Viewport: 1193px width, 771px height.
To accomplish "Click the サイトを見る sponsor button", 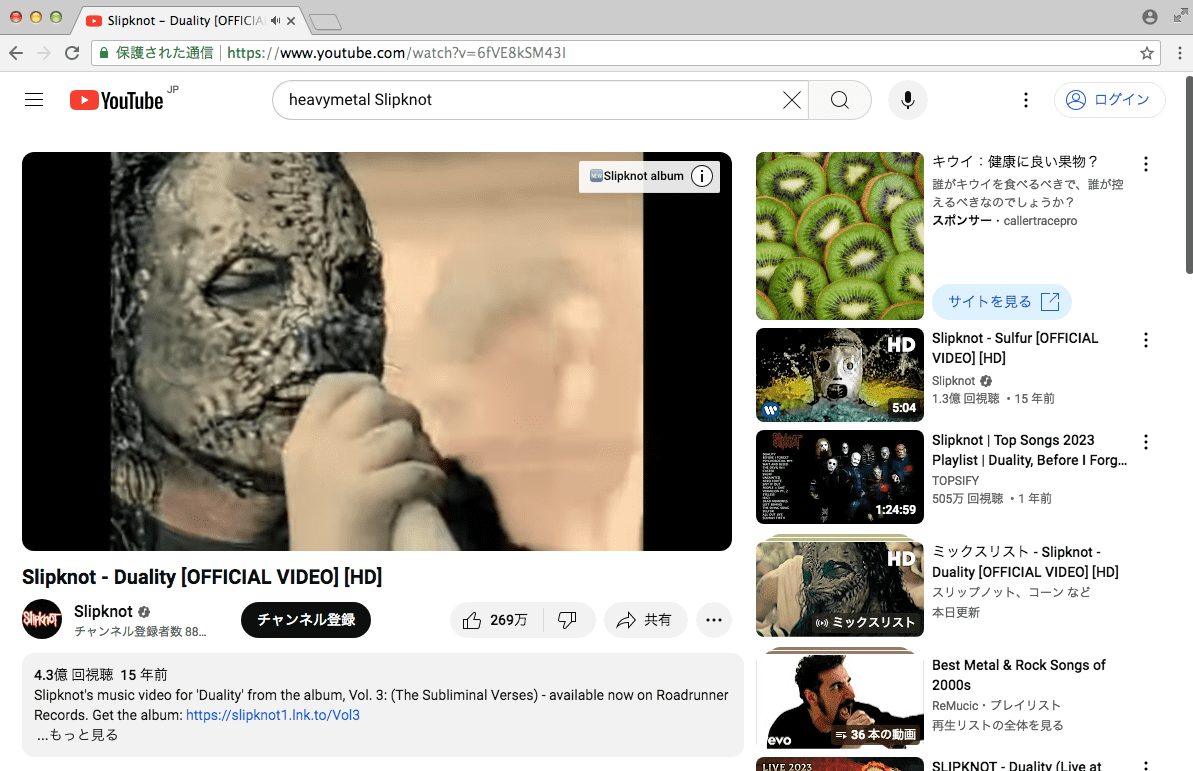I will [x=1001, y=301].
